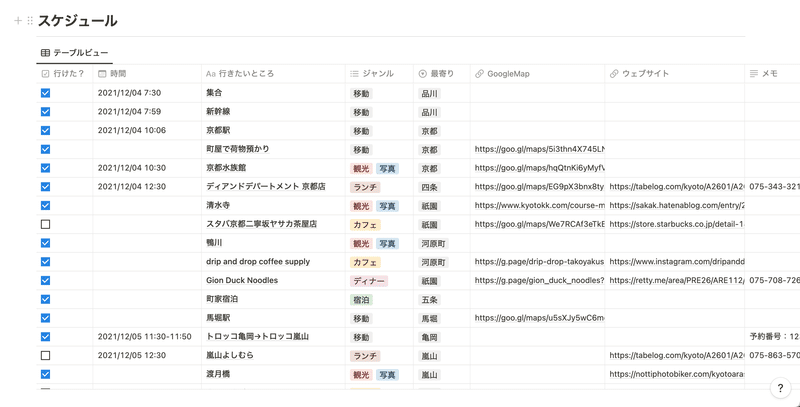Uncheck the checkbox for 渡月橋 row
Viewport: 800px width, 407px height.
45,374
